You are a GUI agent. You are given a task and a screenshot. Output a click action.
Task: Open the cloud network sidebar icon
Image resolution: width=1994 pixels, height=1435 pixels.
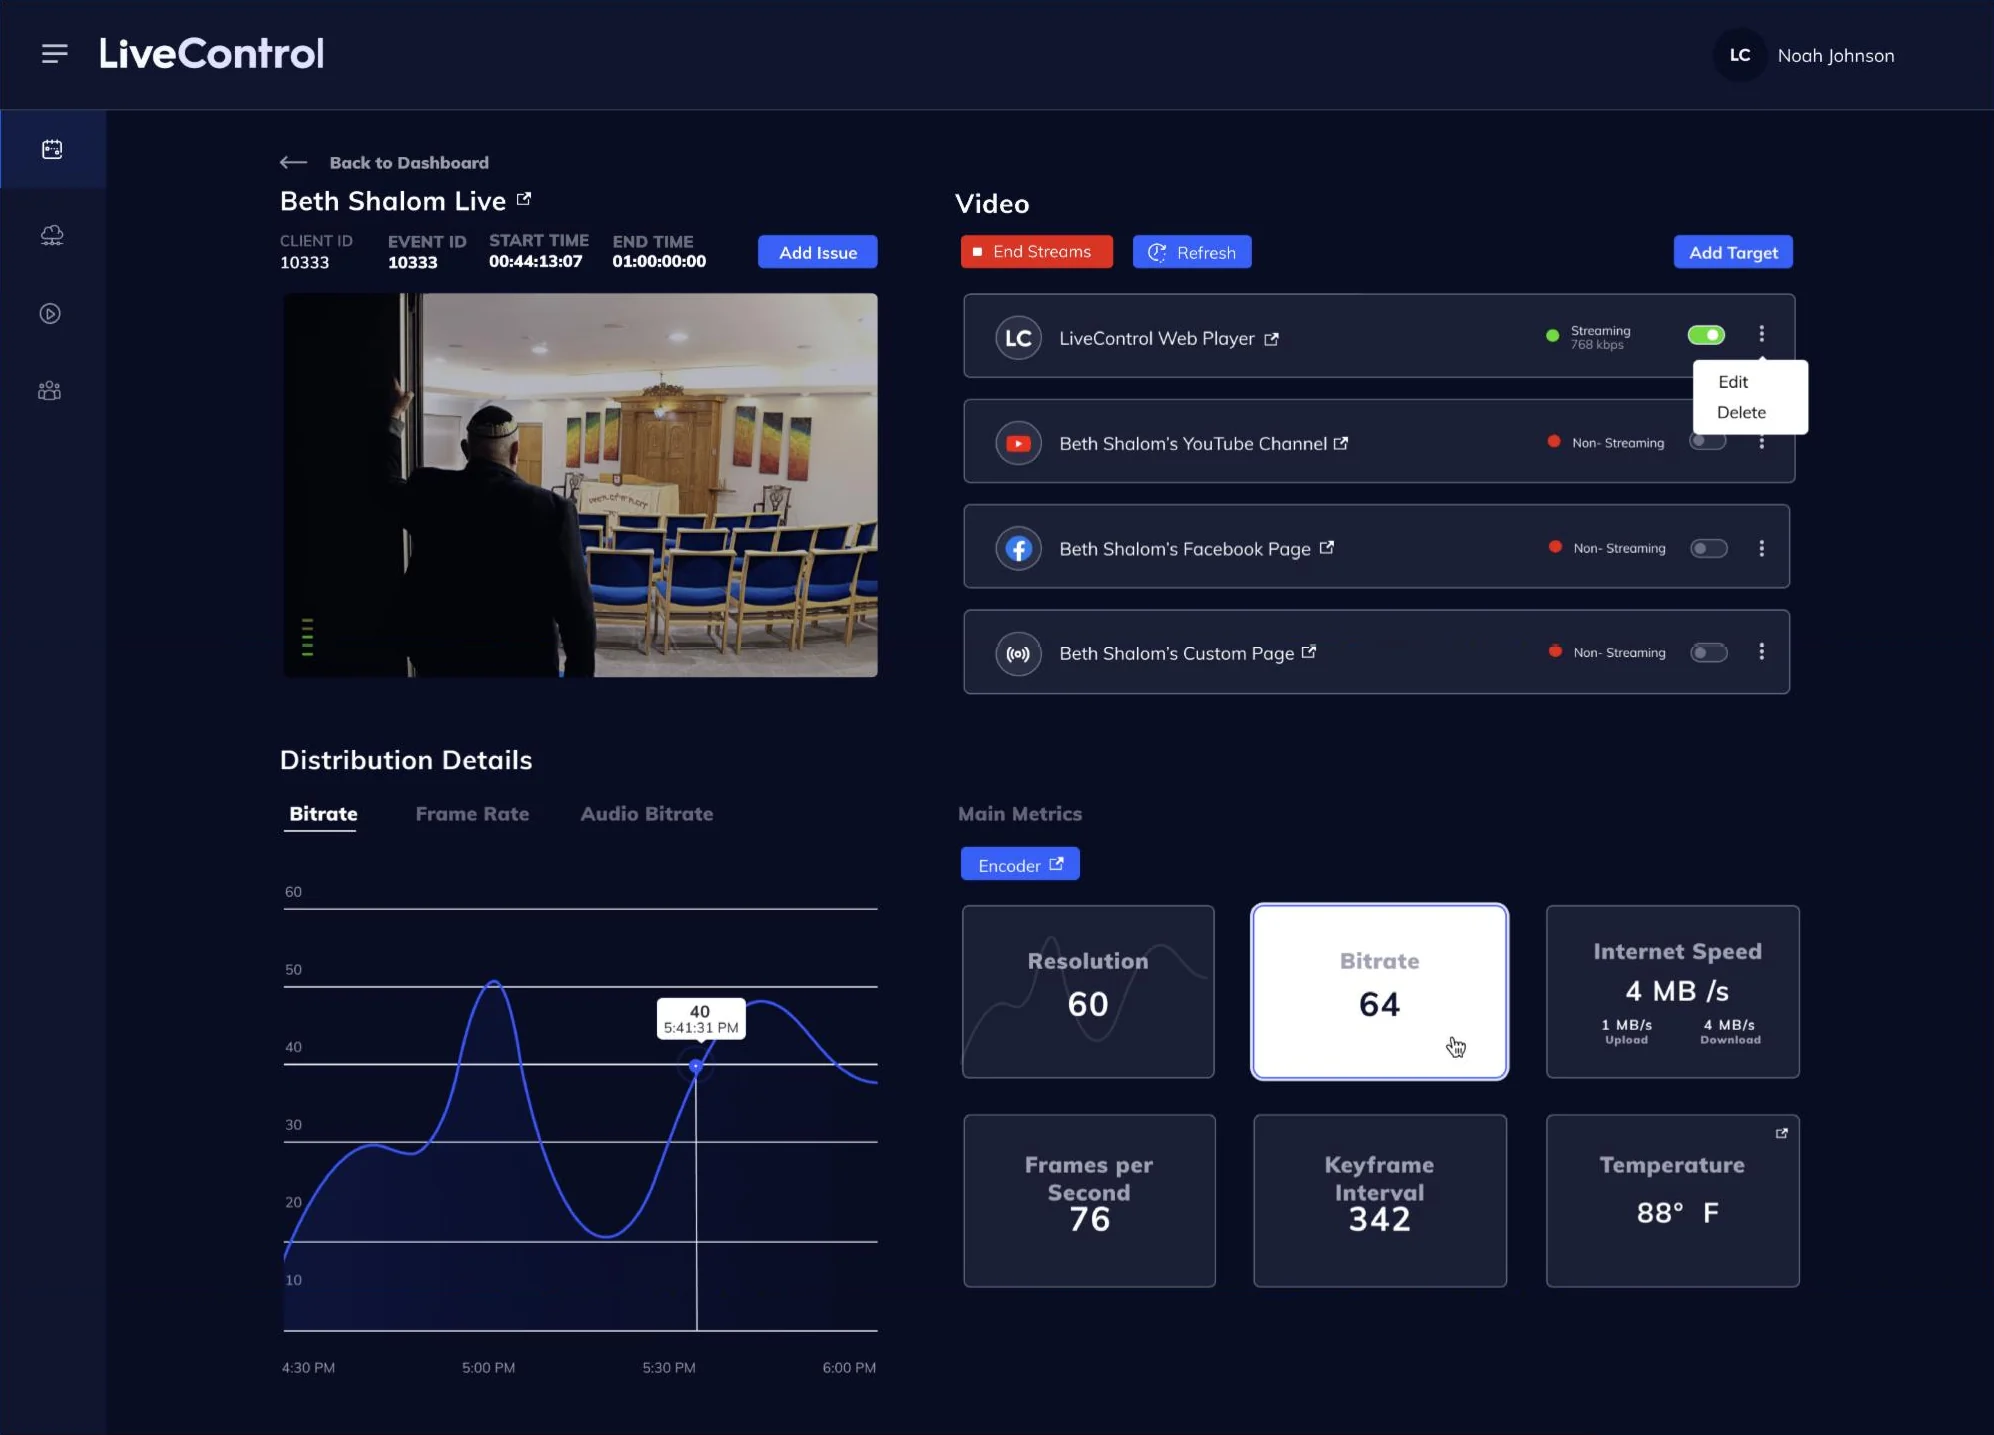pos(52,235)
